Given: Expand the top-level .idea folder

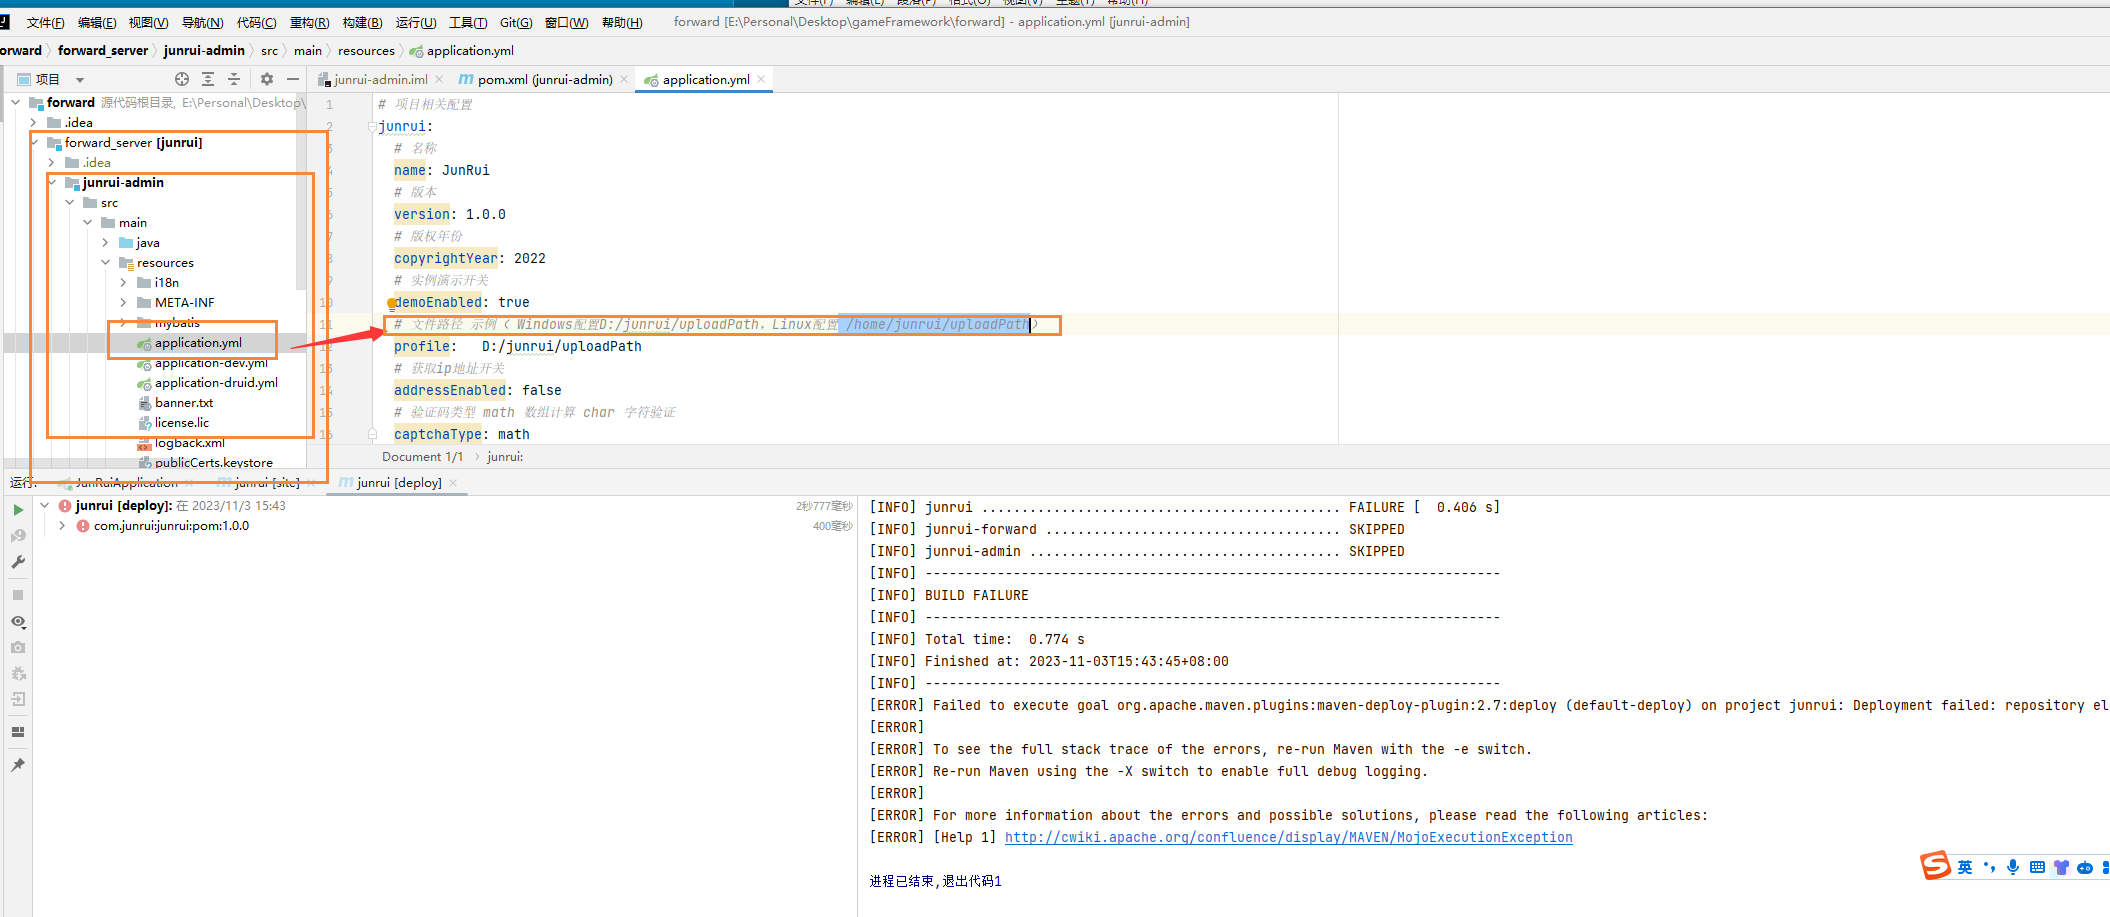Looking at the screenshot, I should click(x=34, y=122).
